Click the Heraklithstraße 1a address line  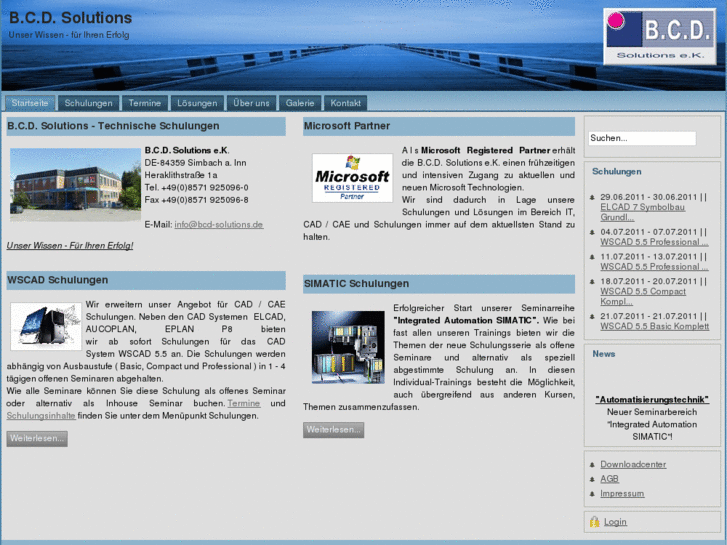point(181,175)
